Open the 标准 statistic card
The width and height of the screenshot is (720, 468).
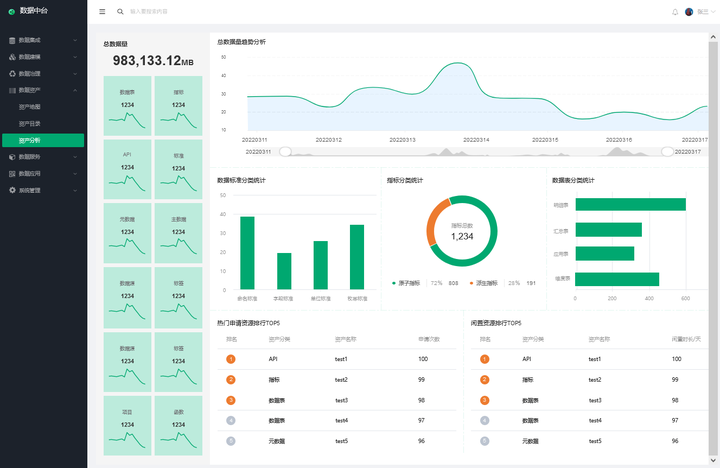coord(179,169)
